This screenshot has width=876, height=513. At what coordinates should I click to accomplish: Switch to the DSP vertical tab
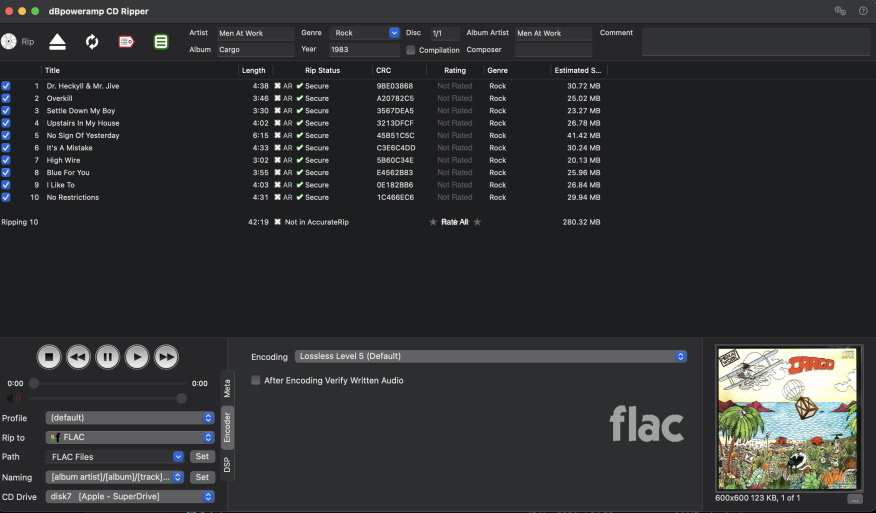227,464
